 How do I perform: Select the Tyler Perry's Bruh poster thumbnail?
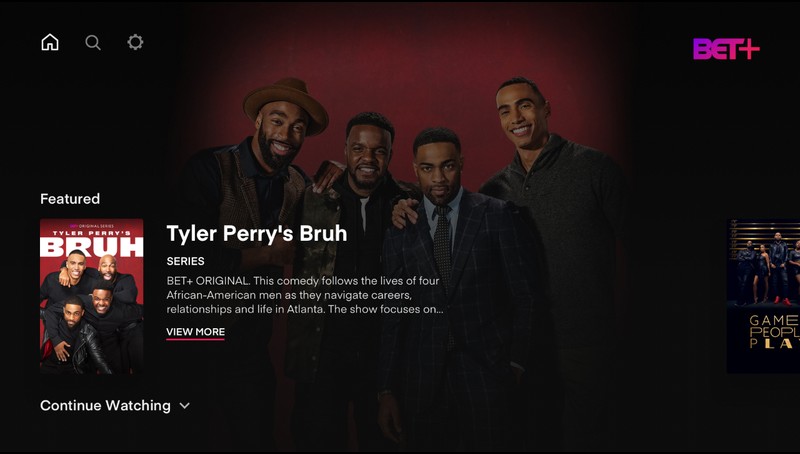pos(92,296)
